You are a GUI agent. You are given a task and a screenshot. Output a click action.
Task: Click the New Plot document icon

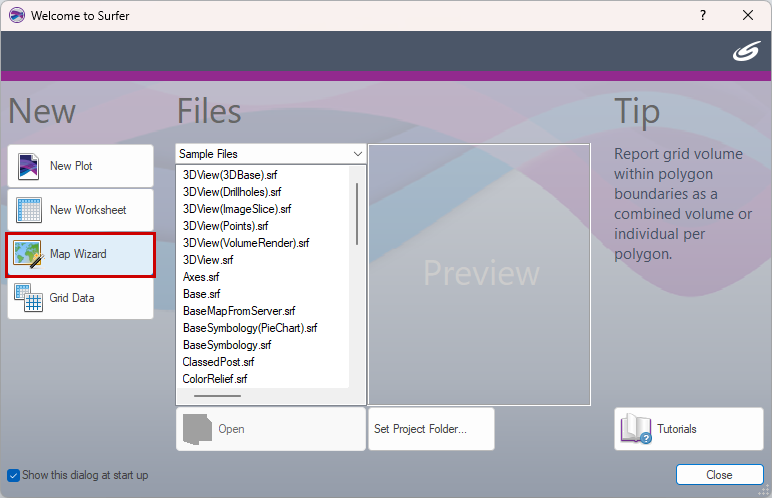pyautogui.click(x=29, y=166)
